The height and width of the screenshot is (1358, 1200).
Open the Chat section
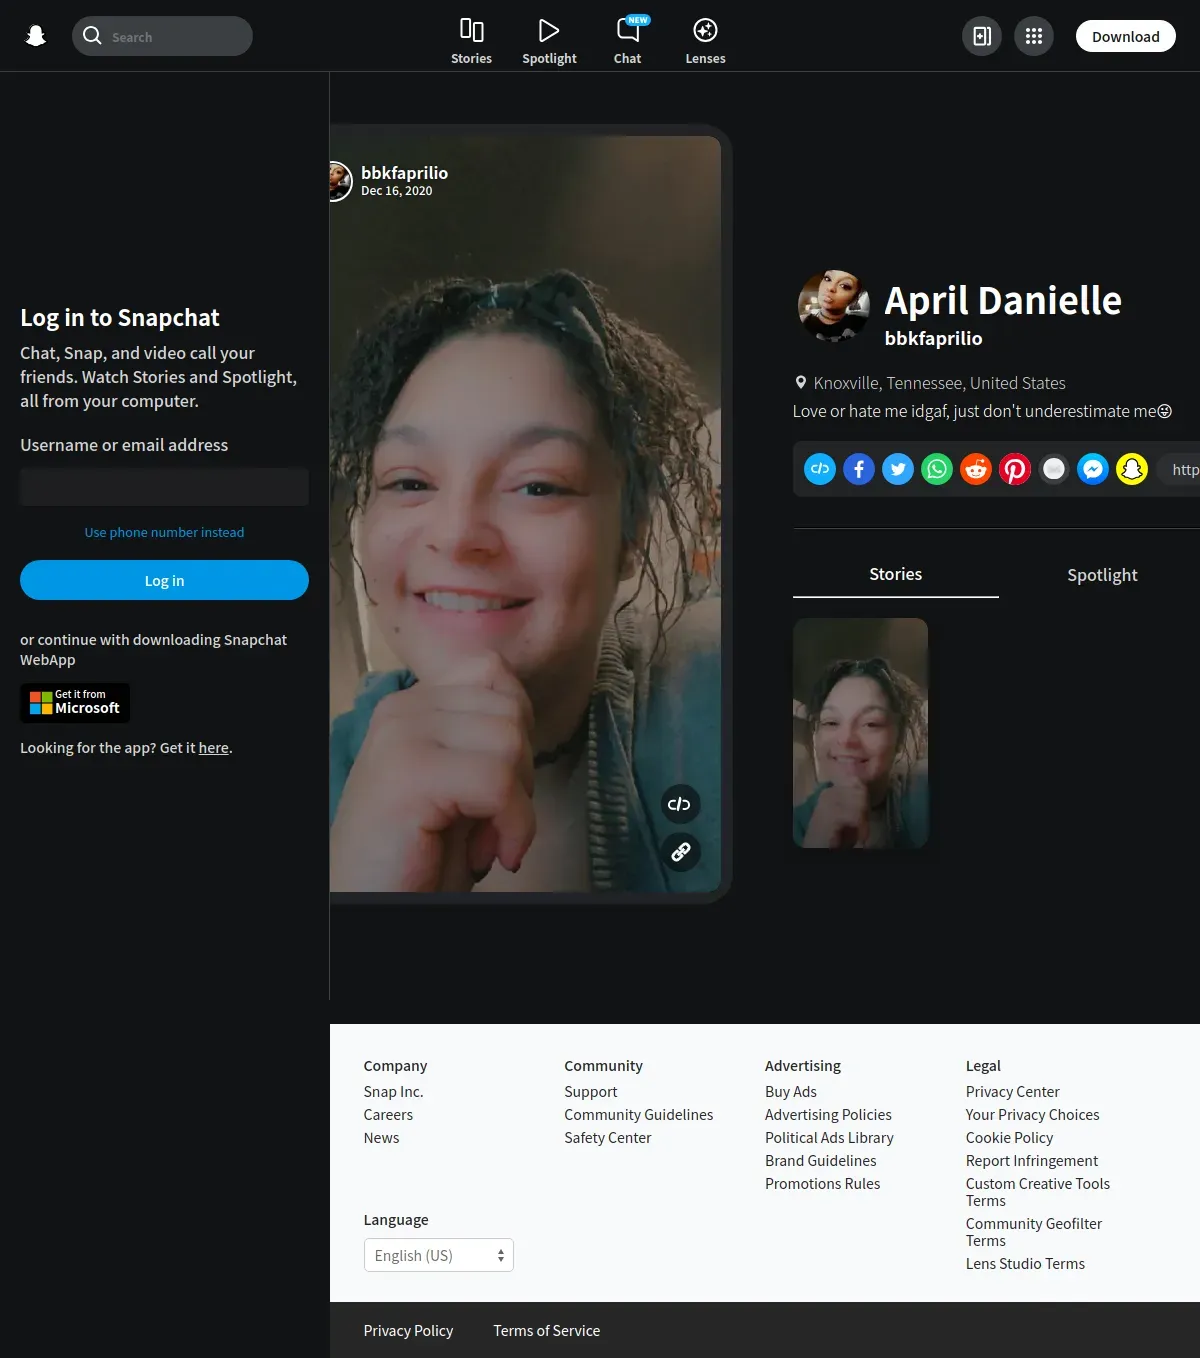click(628, 41)
